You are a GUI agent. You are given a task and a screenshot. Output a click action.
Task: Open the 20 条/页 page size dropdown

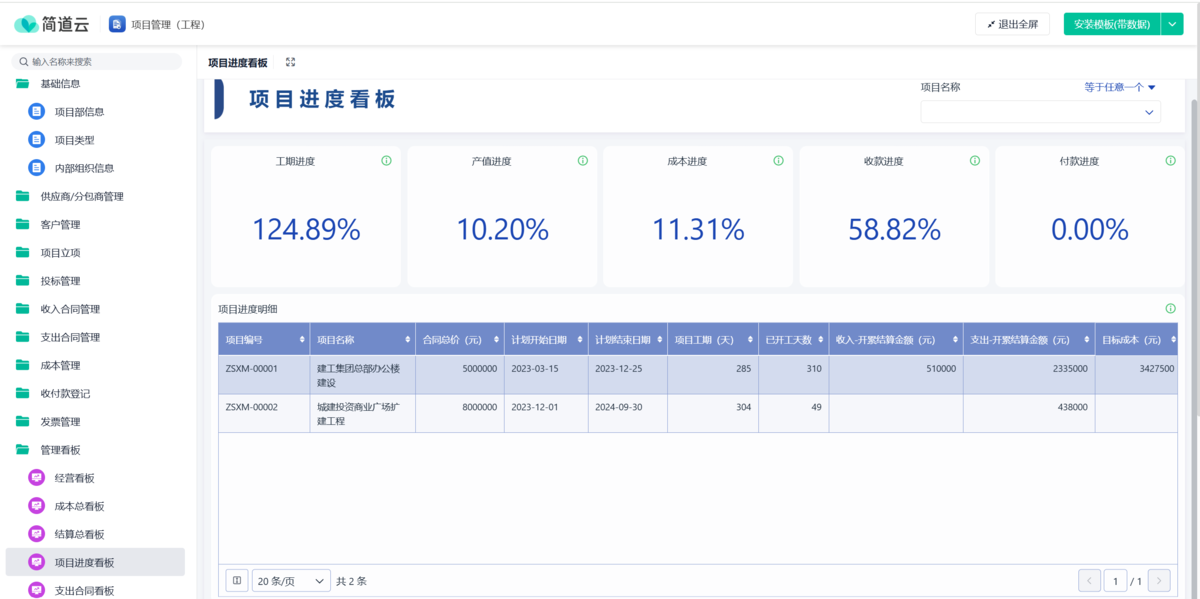[291, 580]
